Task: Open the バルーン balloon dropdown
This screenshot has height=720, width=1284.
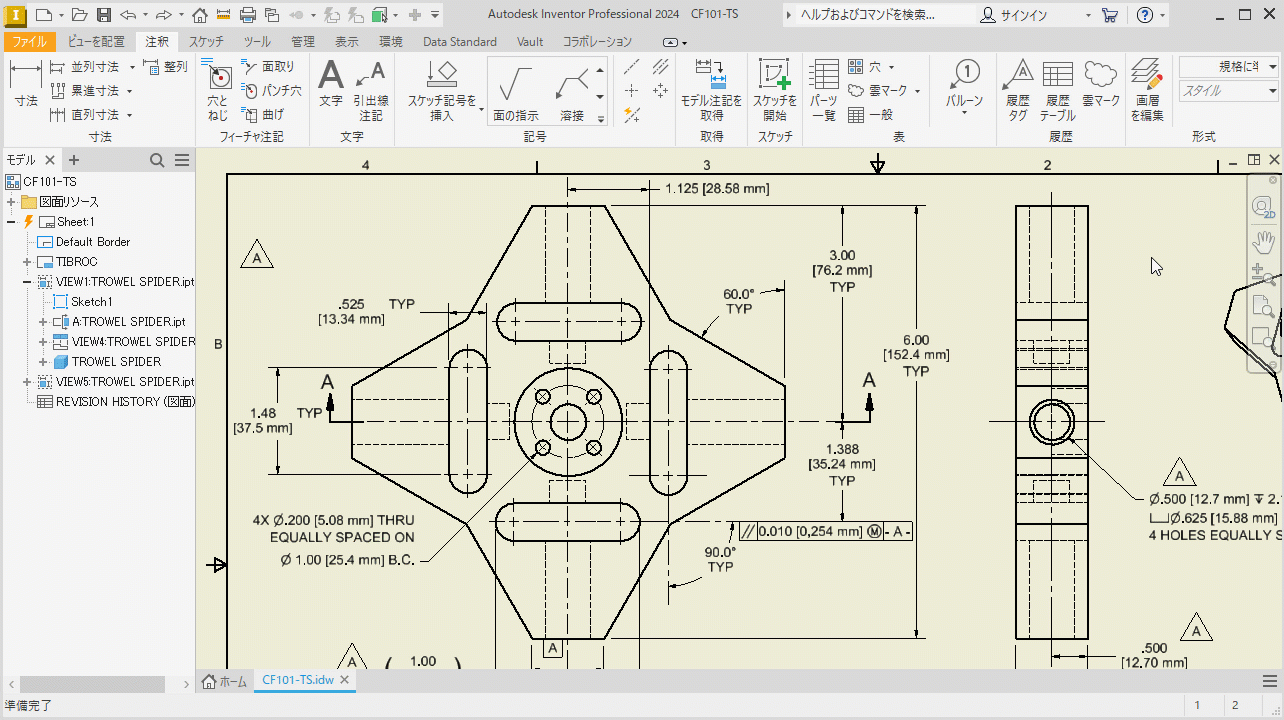Action: tap(965, 113)
